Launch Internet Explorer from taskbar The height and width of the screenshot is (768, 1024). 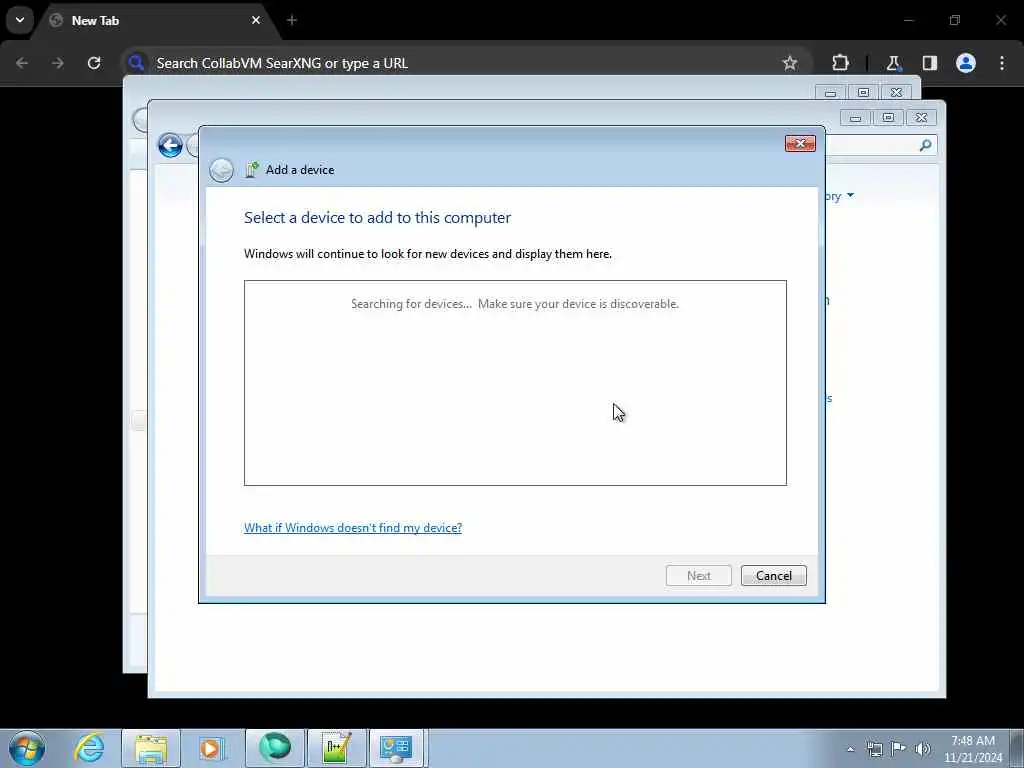(89, 748)
